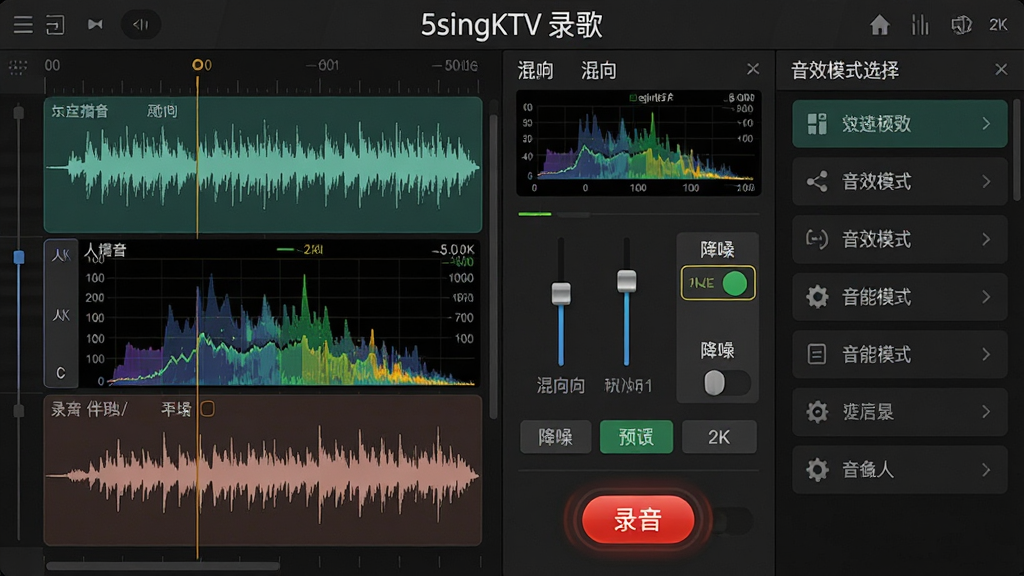
Task: Click the green progress bar under spectrum
Action: click(535, 214)
